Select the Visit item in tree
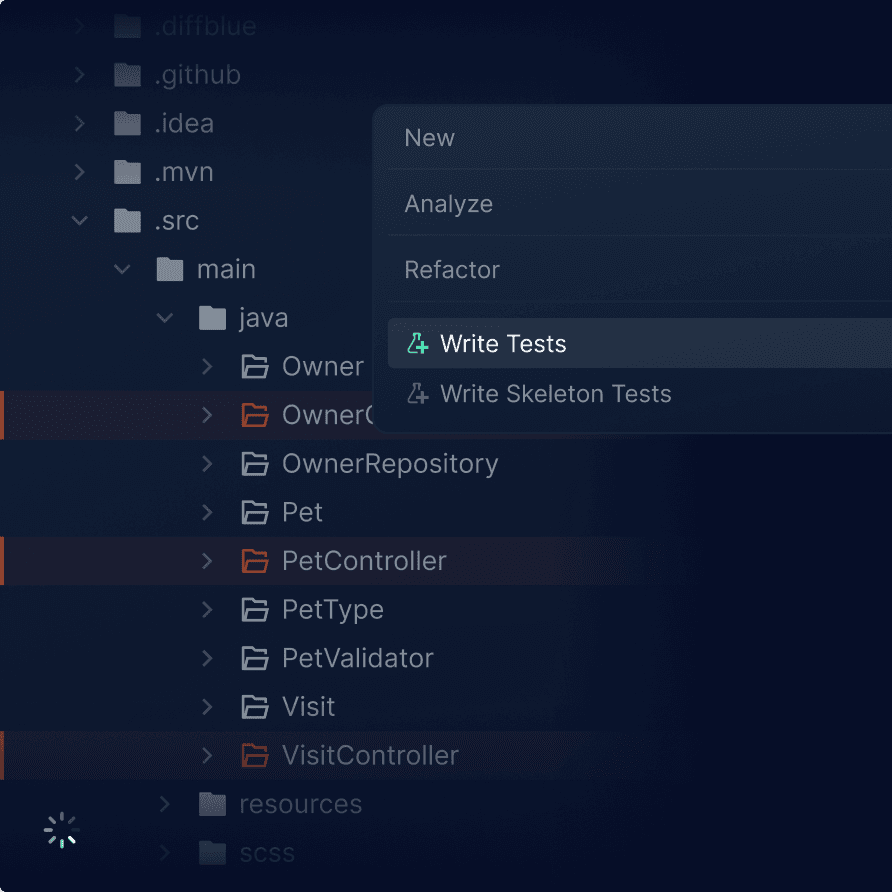This screenshot has width=892, height=892. [308, 707]
